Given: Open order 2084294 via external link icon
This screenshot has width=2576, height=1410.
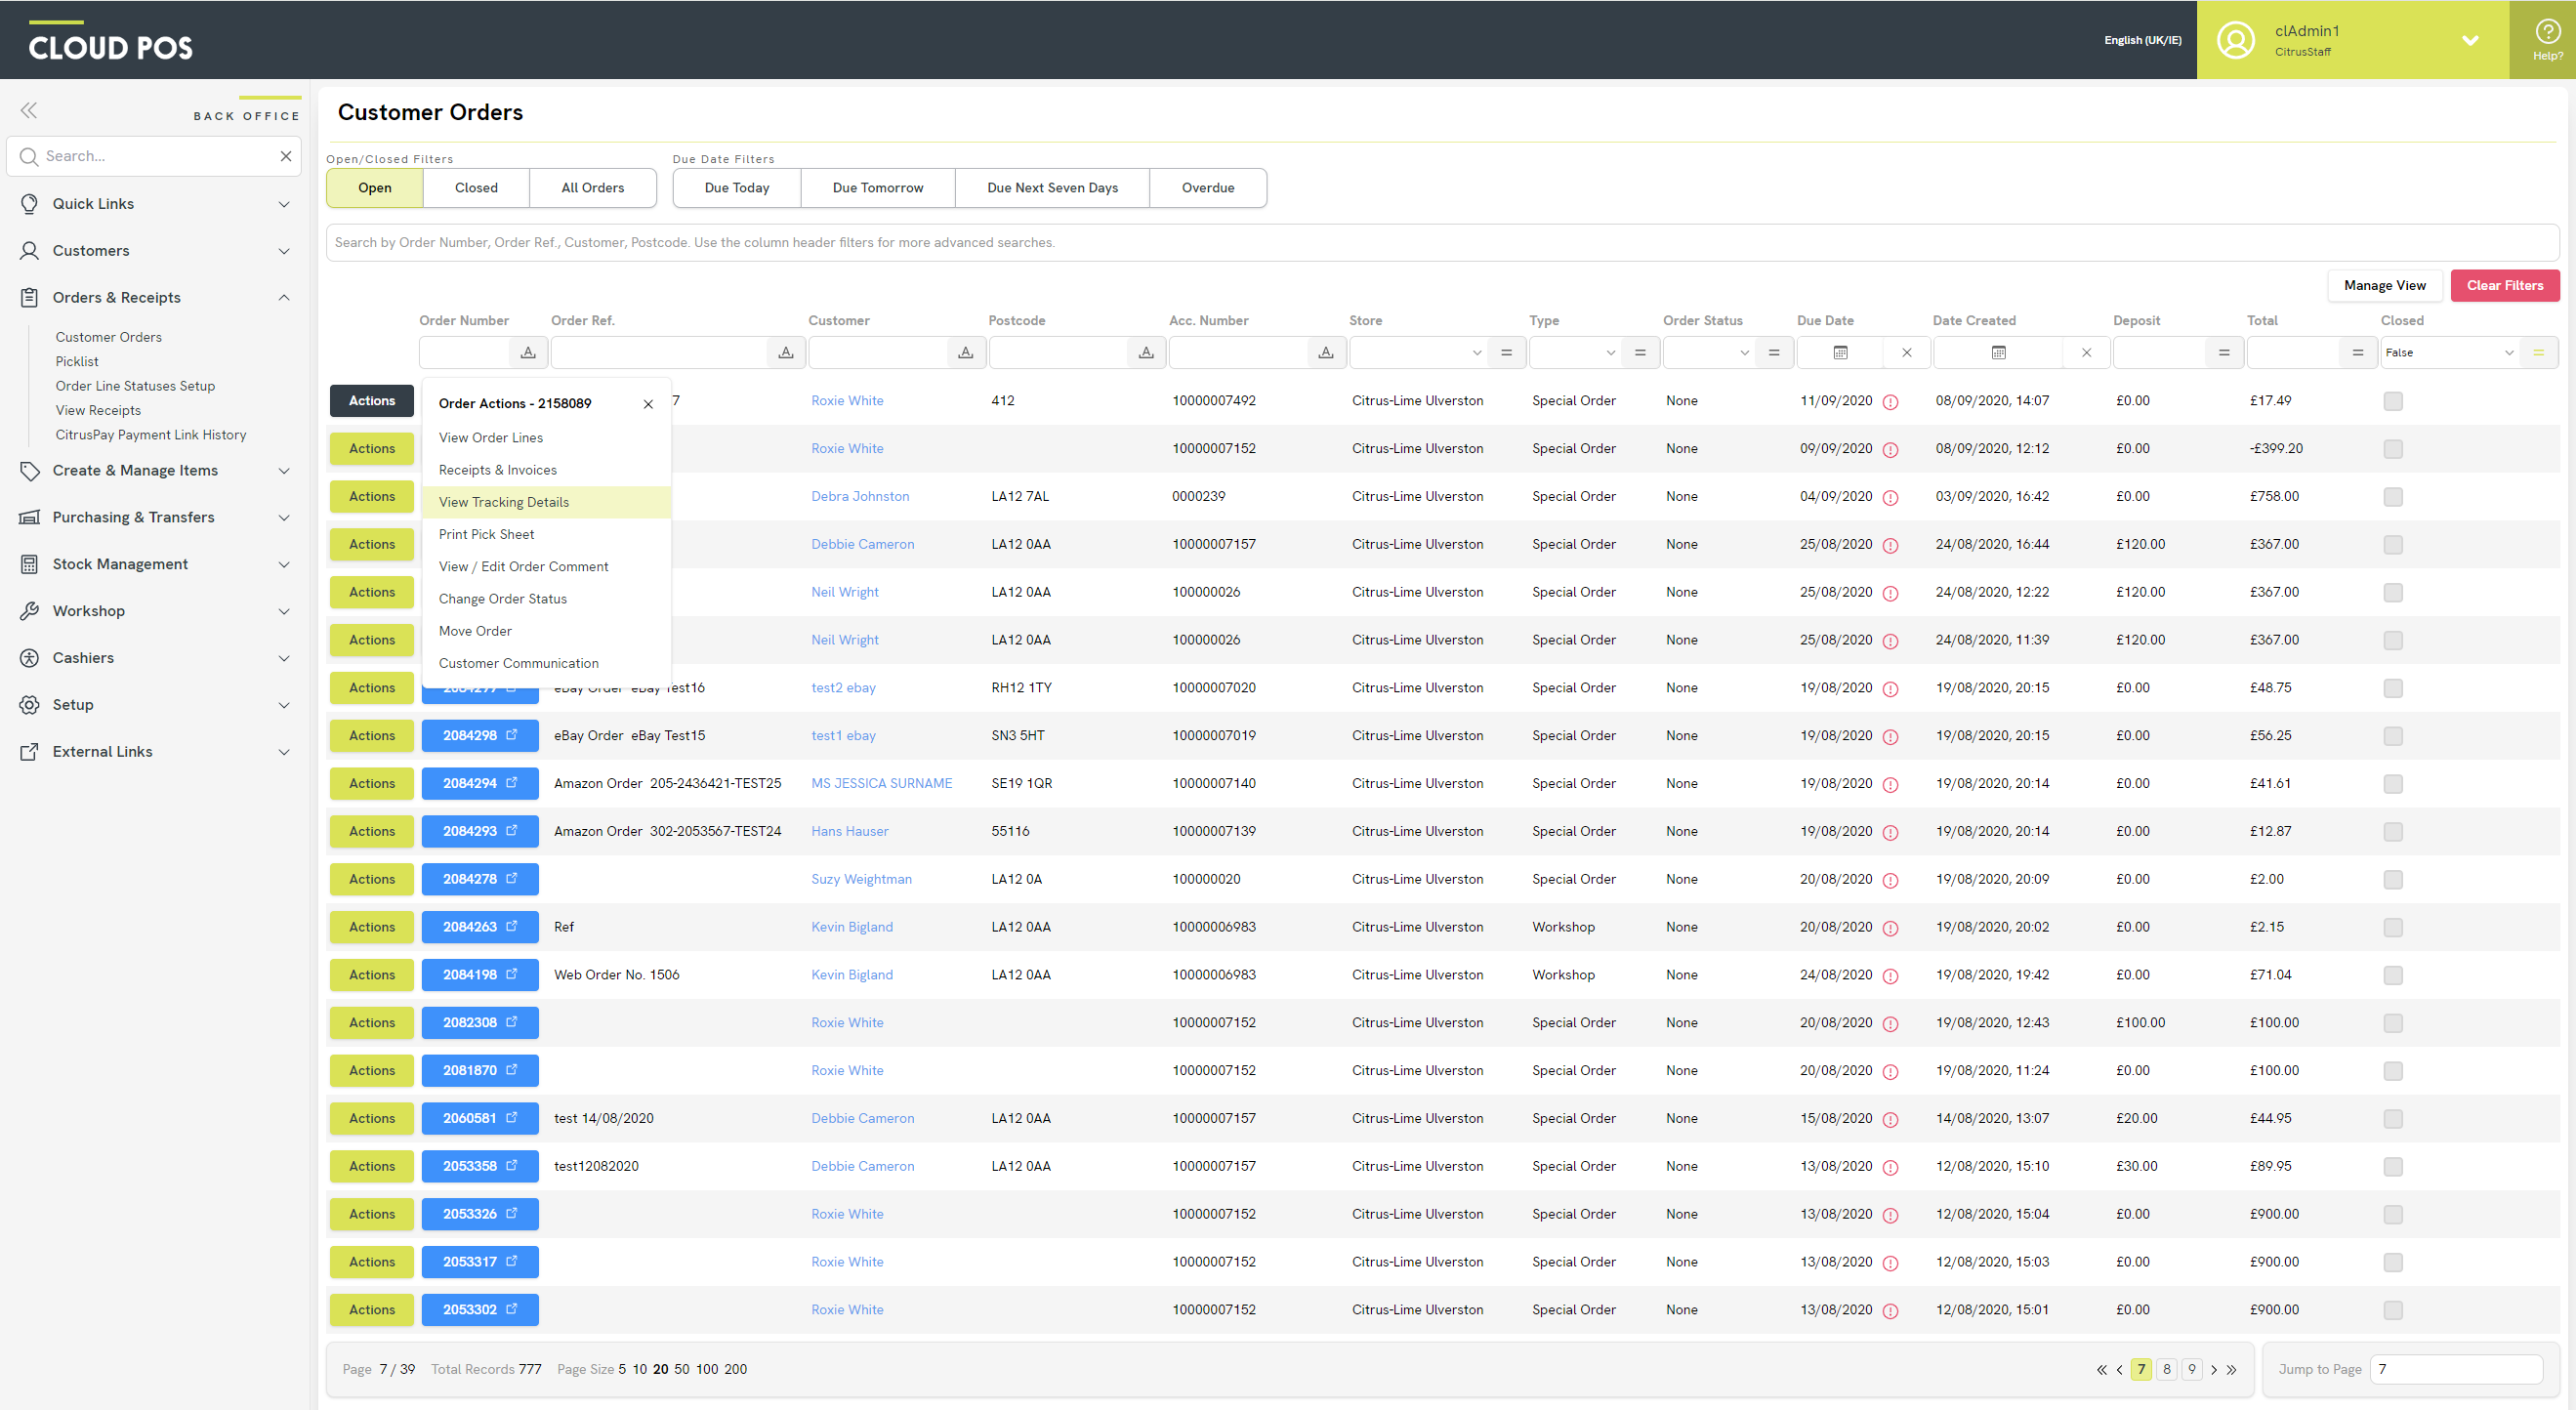Looking at the screenshot, I should 510,783.
